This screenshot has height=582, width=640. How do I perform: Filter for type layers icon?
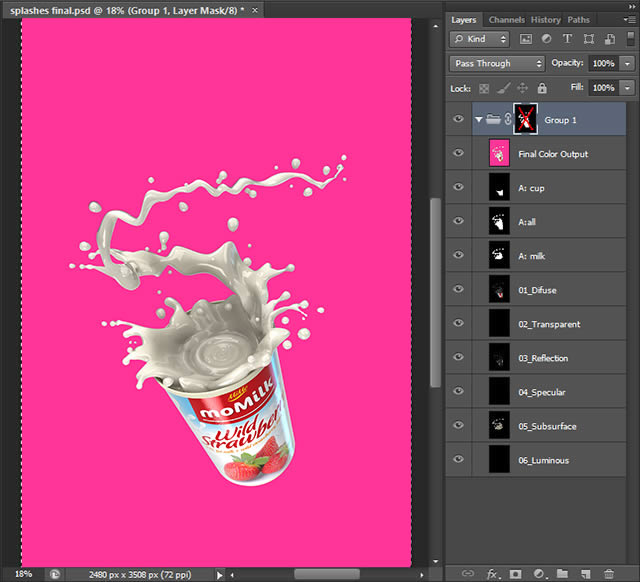(x=567, y=39)
